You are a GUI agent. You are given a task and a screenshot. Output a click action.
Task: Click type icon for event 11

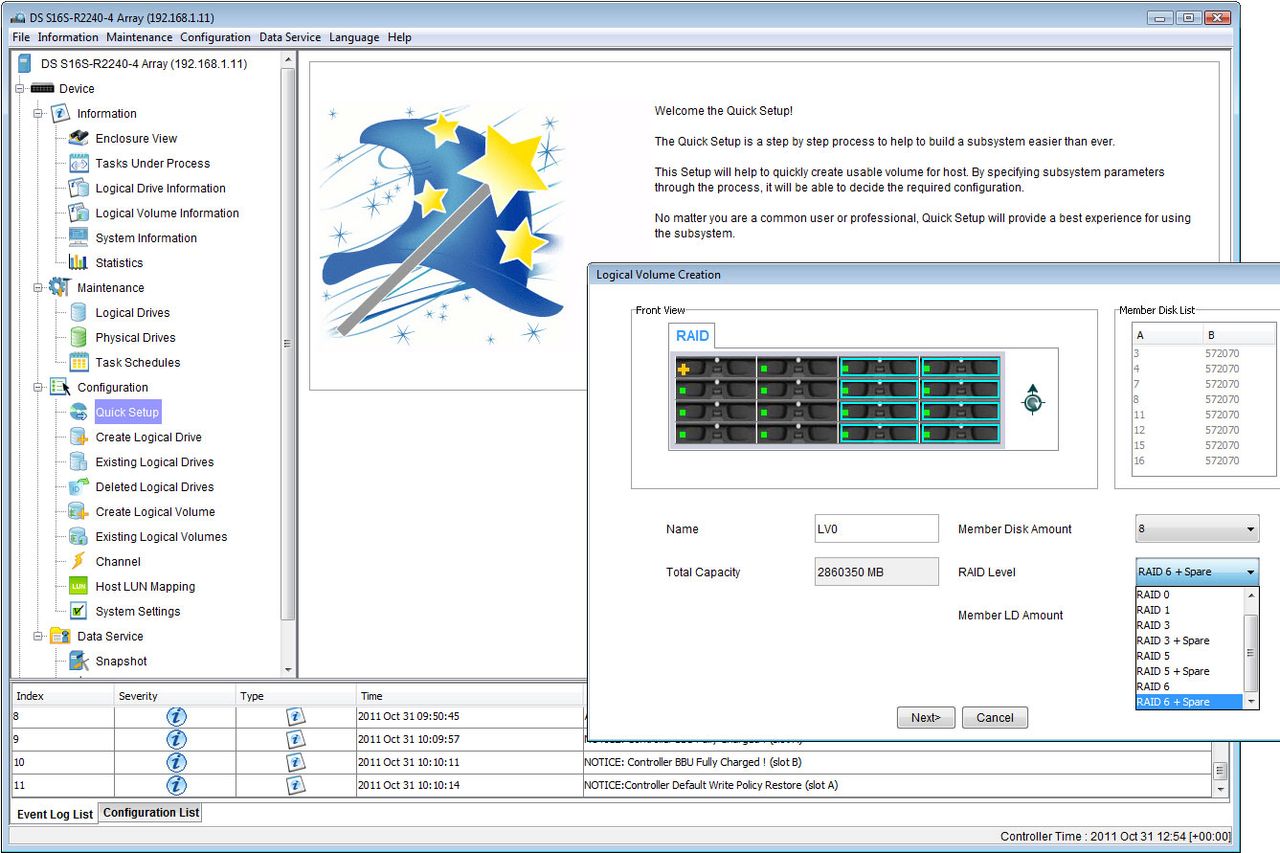(296, 785)
